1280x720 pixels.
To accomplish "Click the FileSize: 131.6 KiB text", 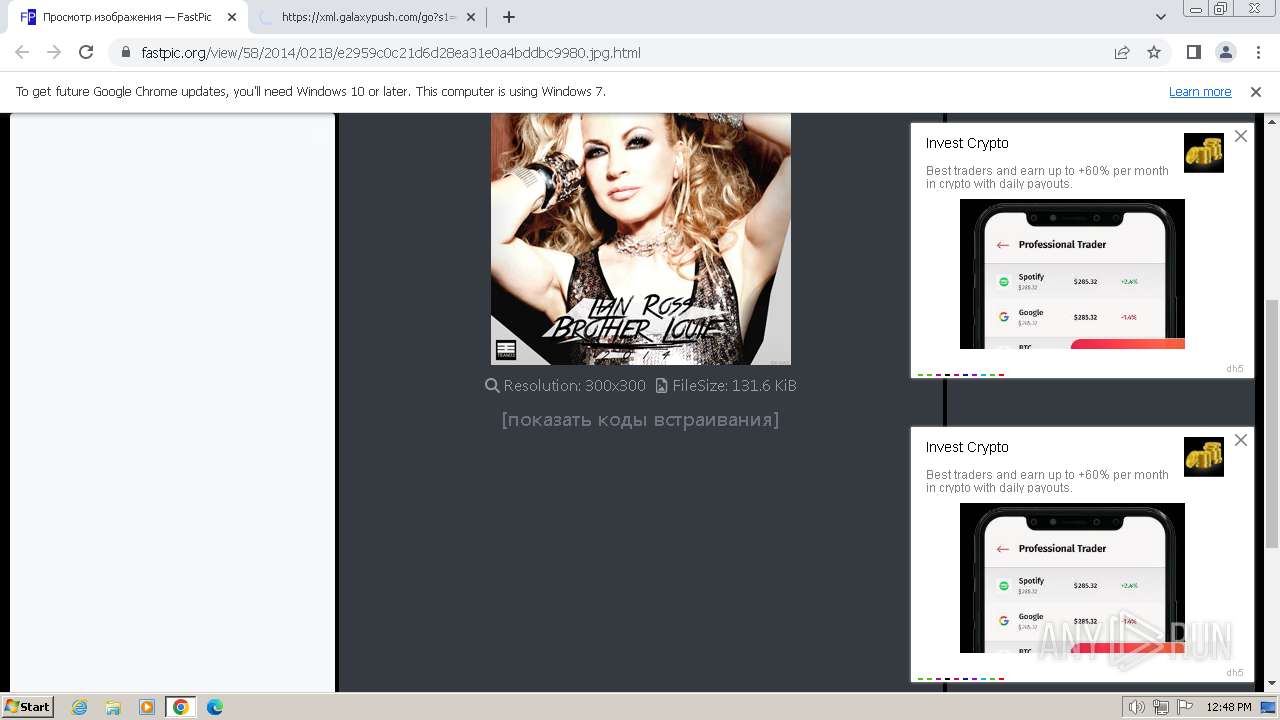I will 735,385.
